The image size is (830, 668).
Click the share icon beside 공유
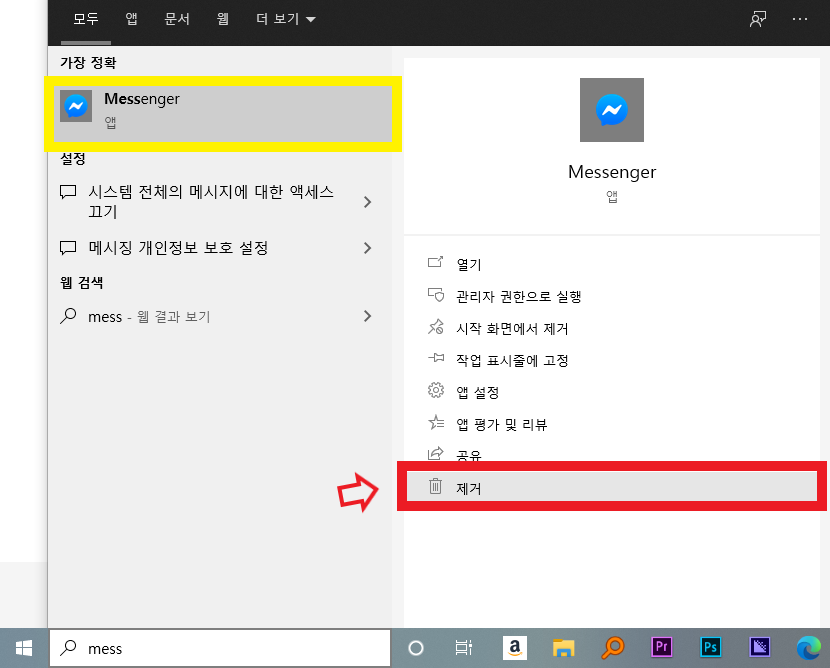pyautogui.click(x=435, y=453)
